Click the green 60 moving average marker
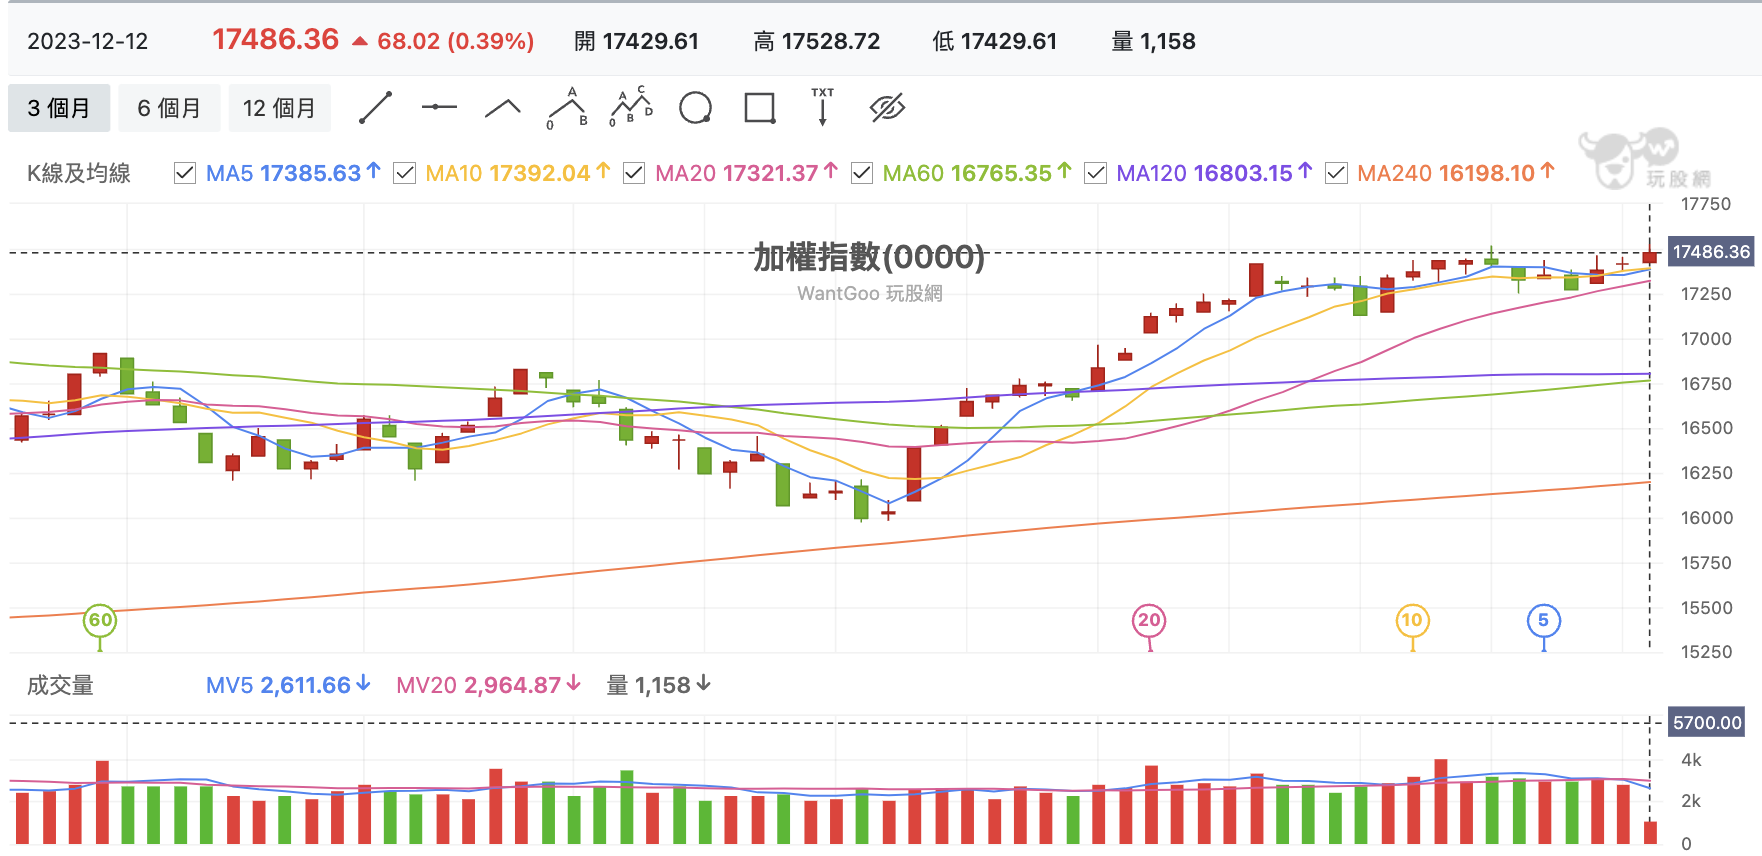 (100, 621)
